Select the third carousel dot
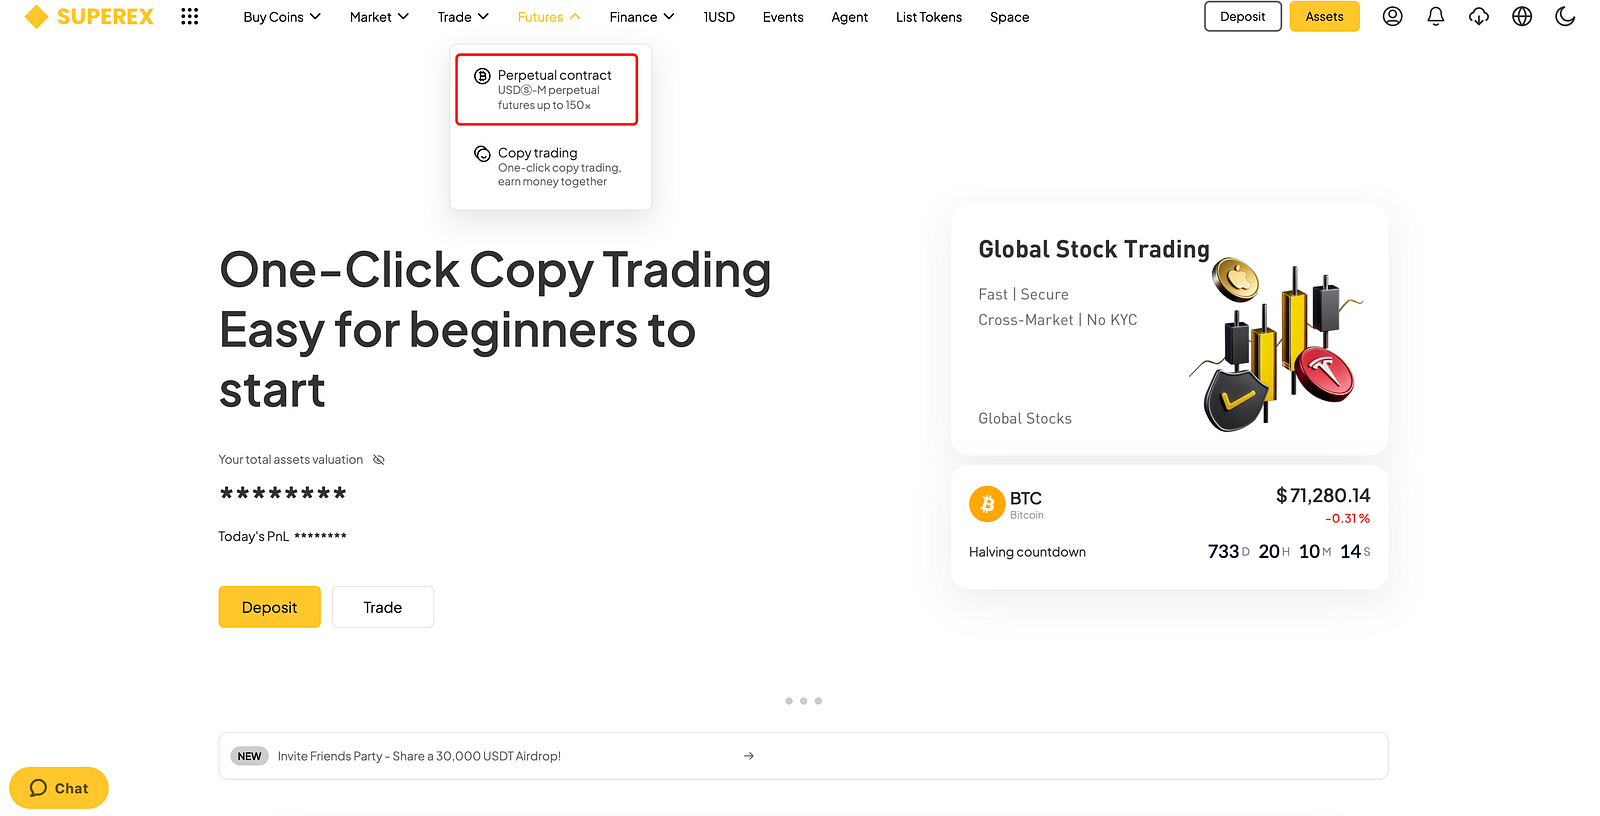Viewport: 1600px width, 816px height. [818, 701]
